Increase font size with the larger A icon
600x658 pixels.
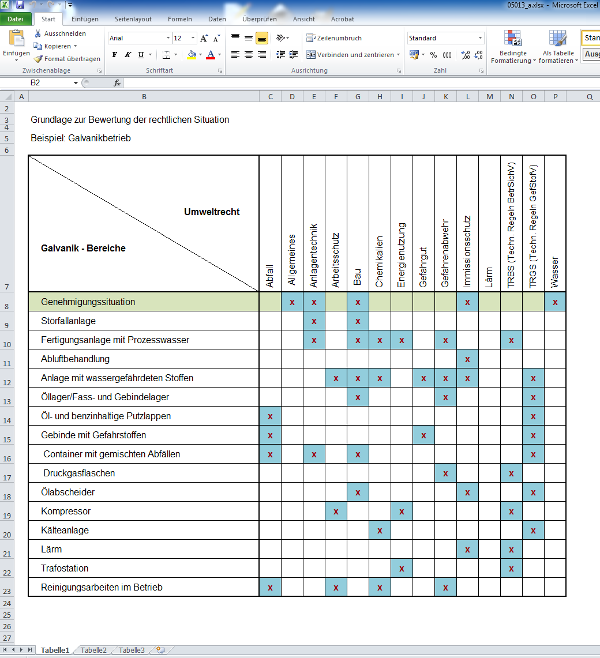(204, 38)
